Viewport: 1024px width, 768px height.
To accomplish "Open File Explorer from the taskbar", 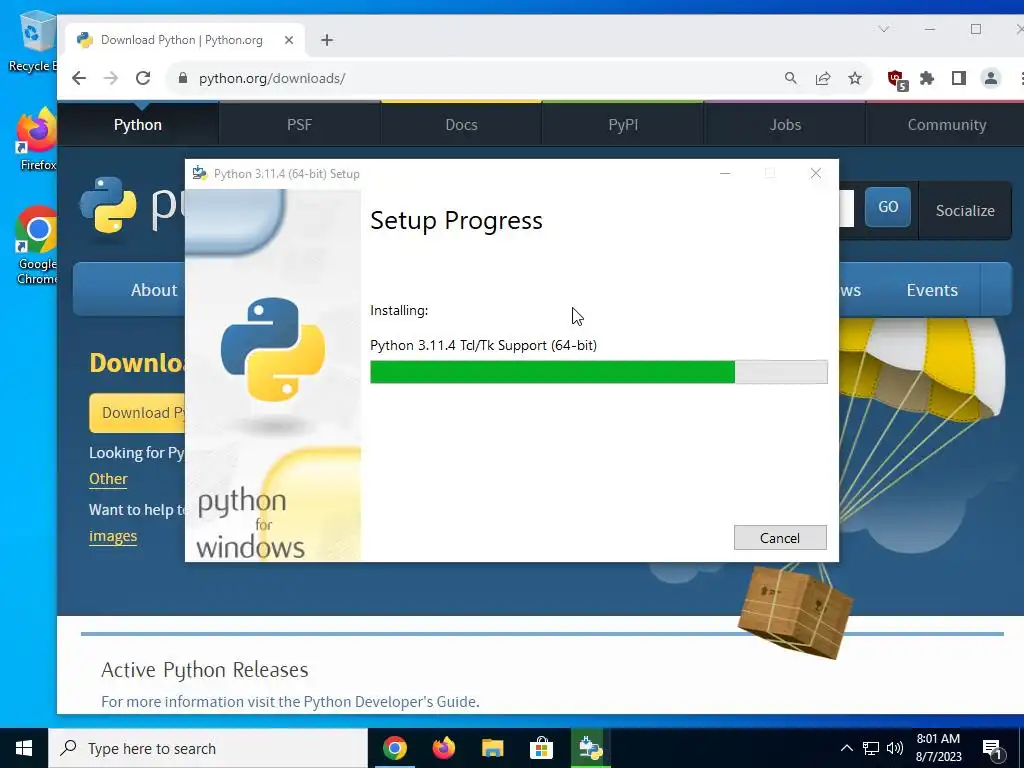I will point(492,748).
